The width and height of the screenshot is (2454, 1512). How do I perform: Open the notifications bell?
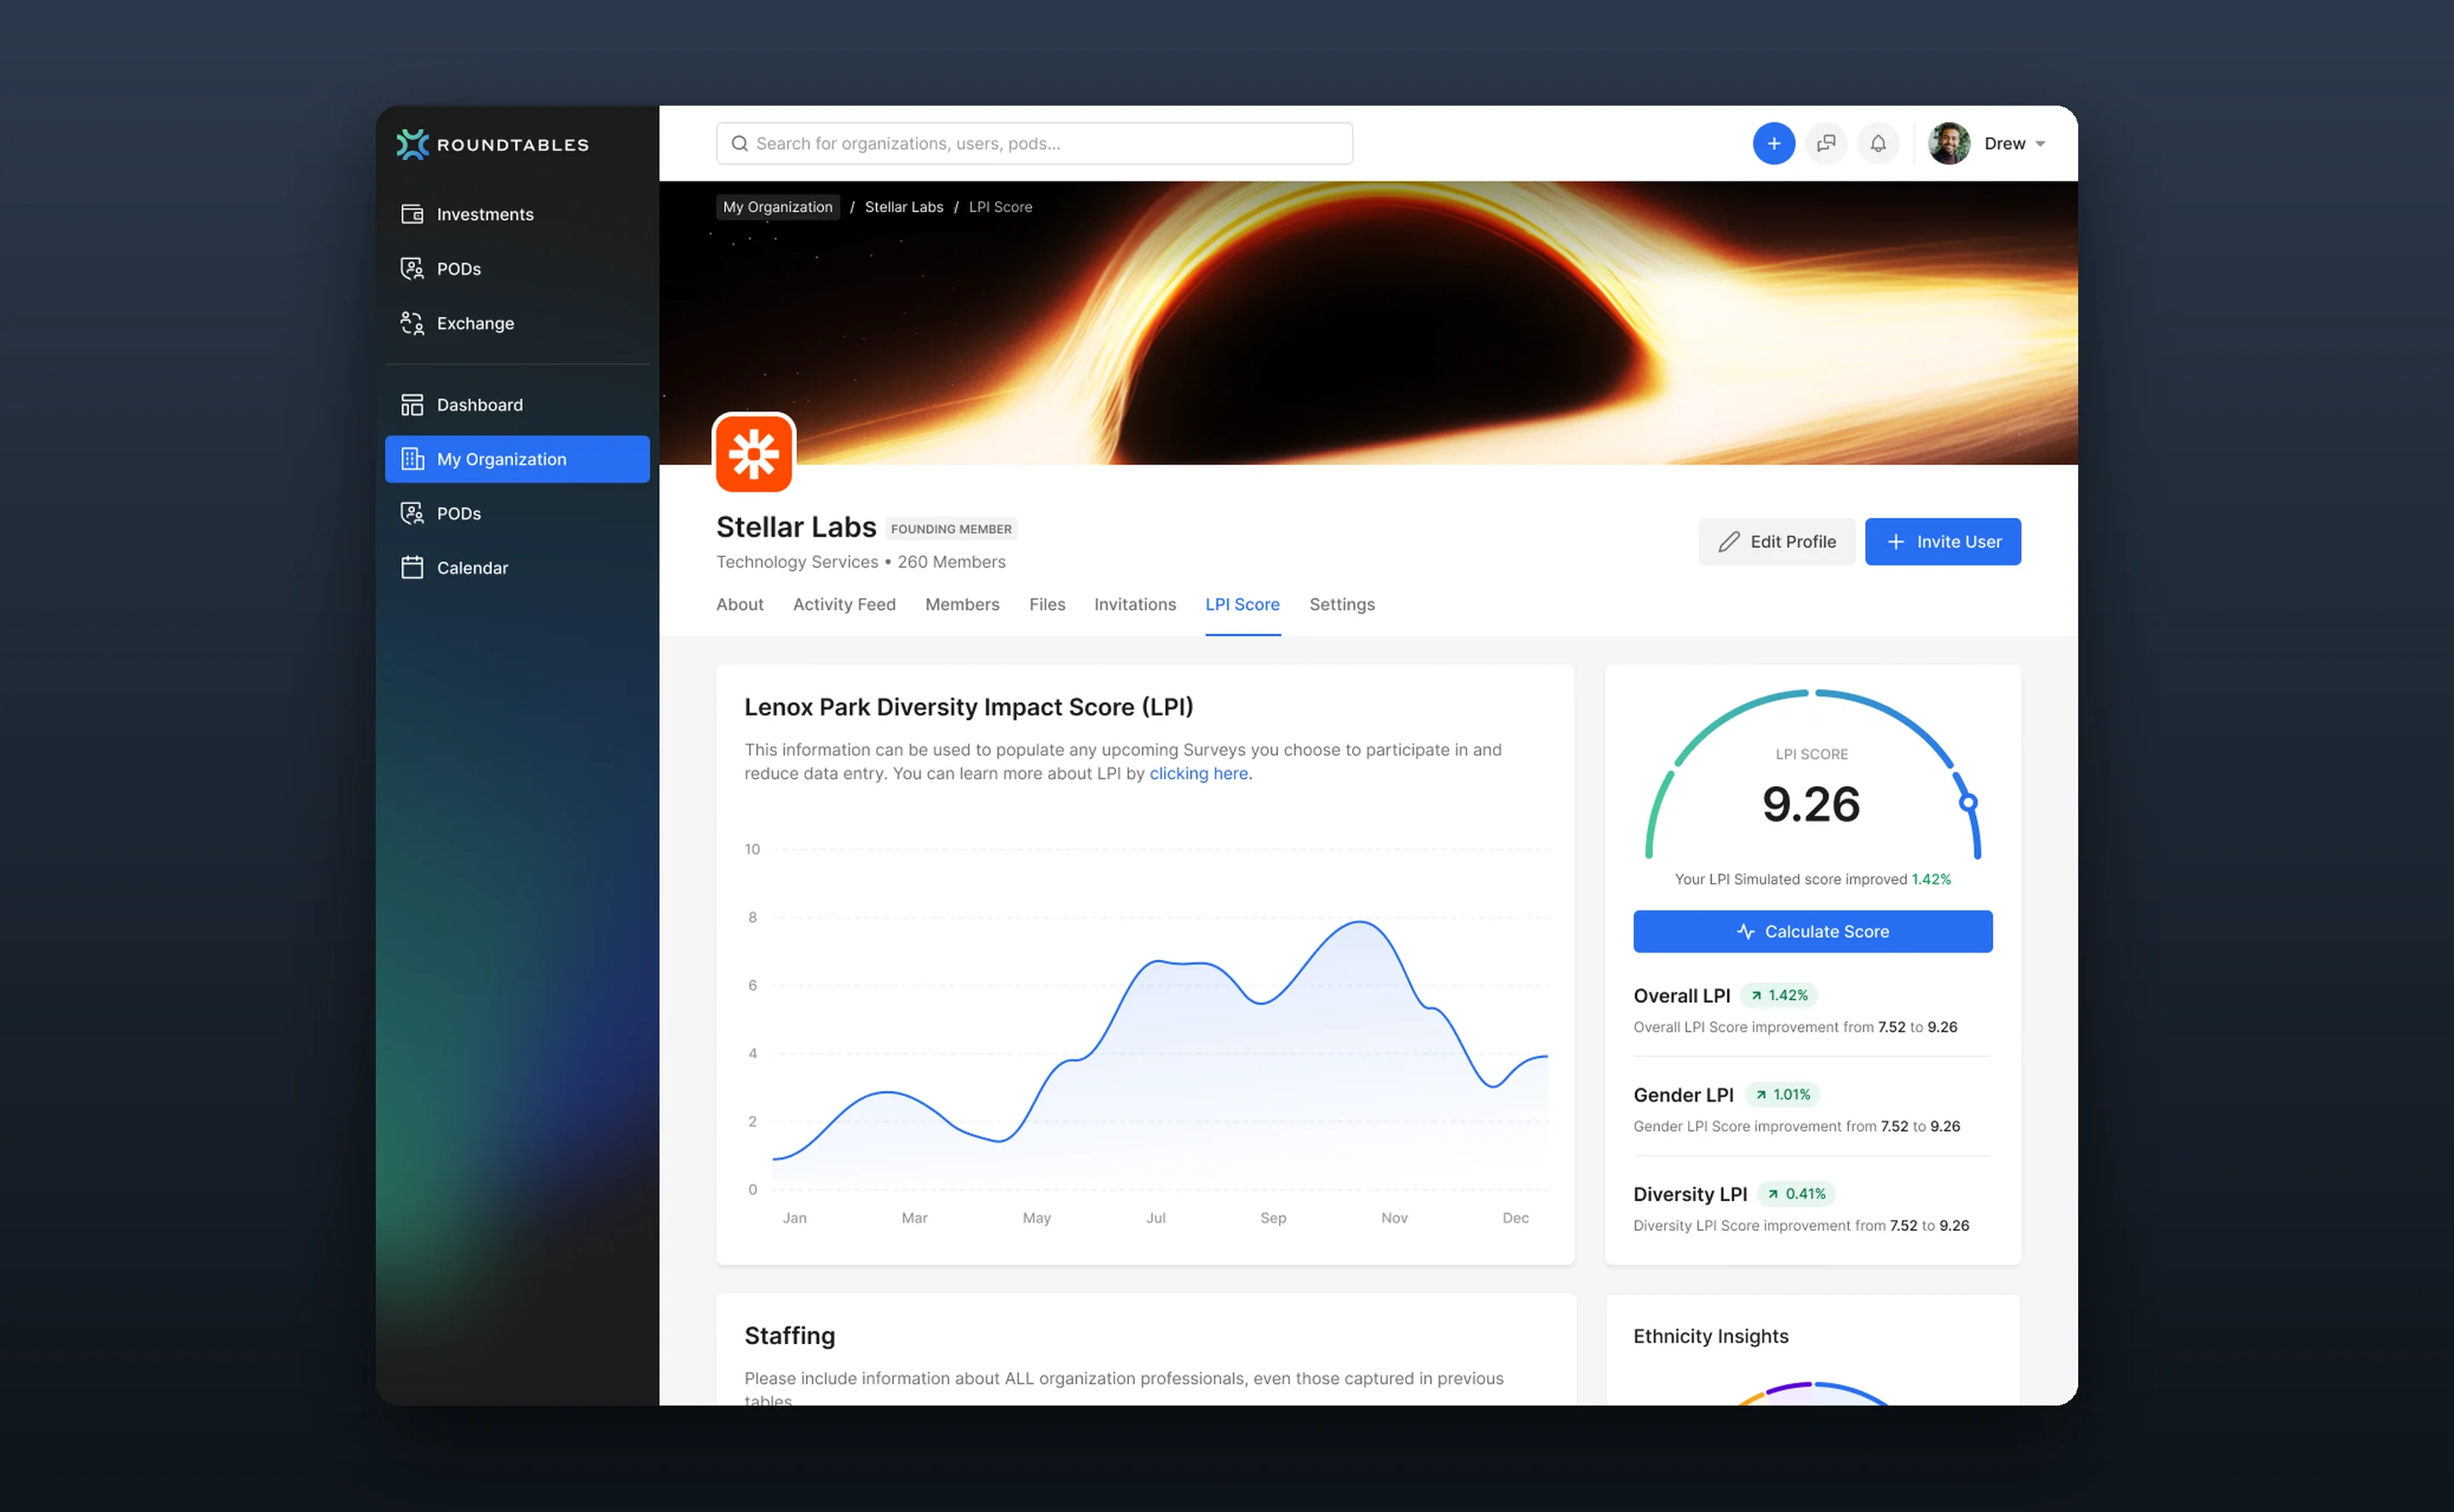tap(1878, 144)
